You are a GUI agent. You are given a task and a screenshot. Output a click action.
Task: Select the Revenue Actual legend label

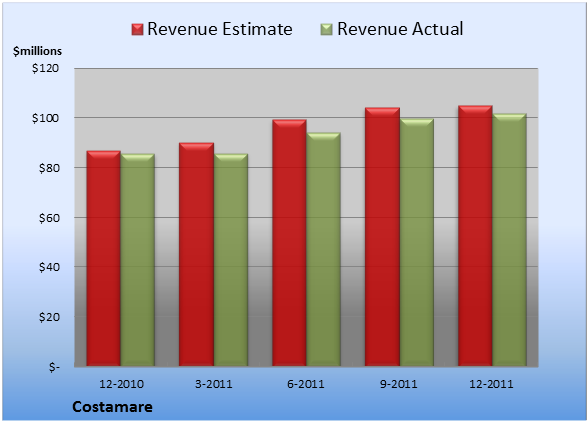pyautogui.click(x=400, y=29)
